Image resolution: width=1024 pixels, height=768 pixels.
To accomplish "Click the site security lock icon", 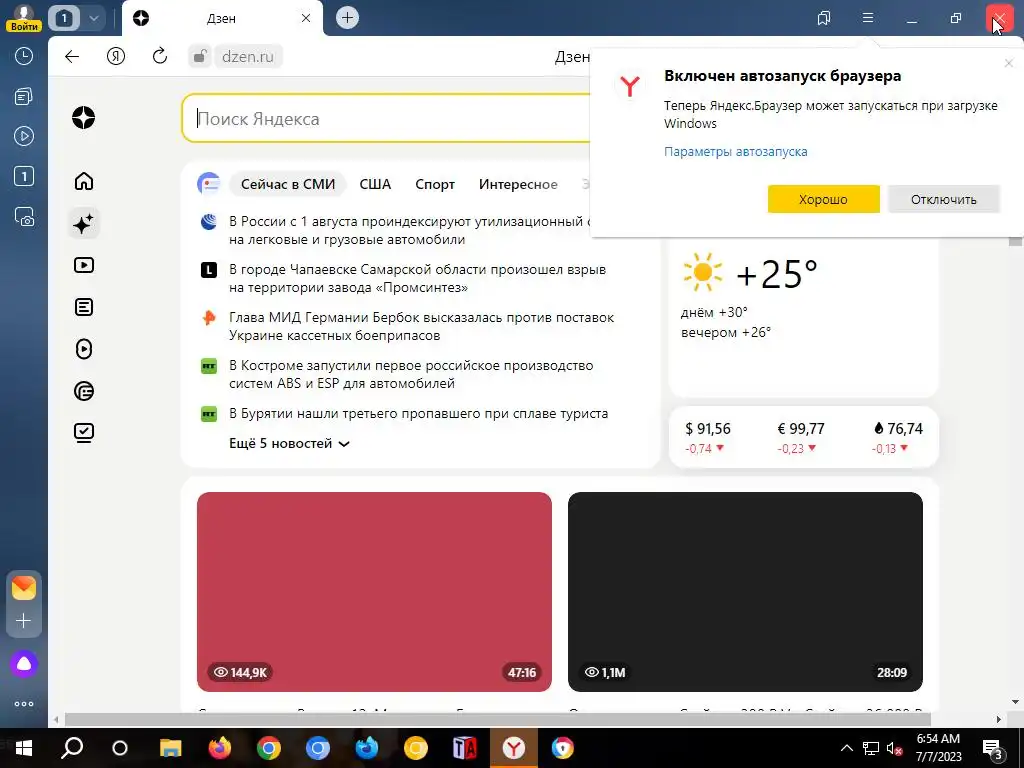I will point(200,56).
